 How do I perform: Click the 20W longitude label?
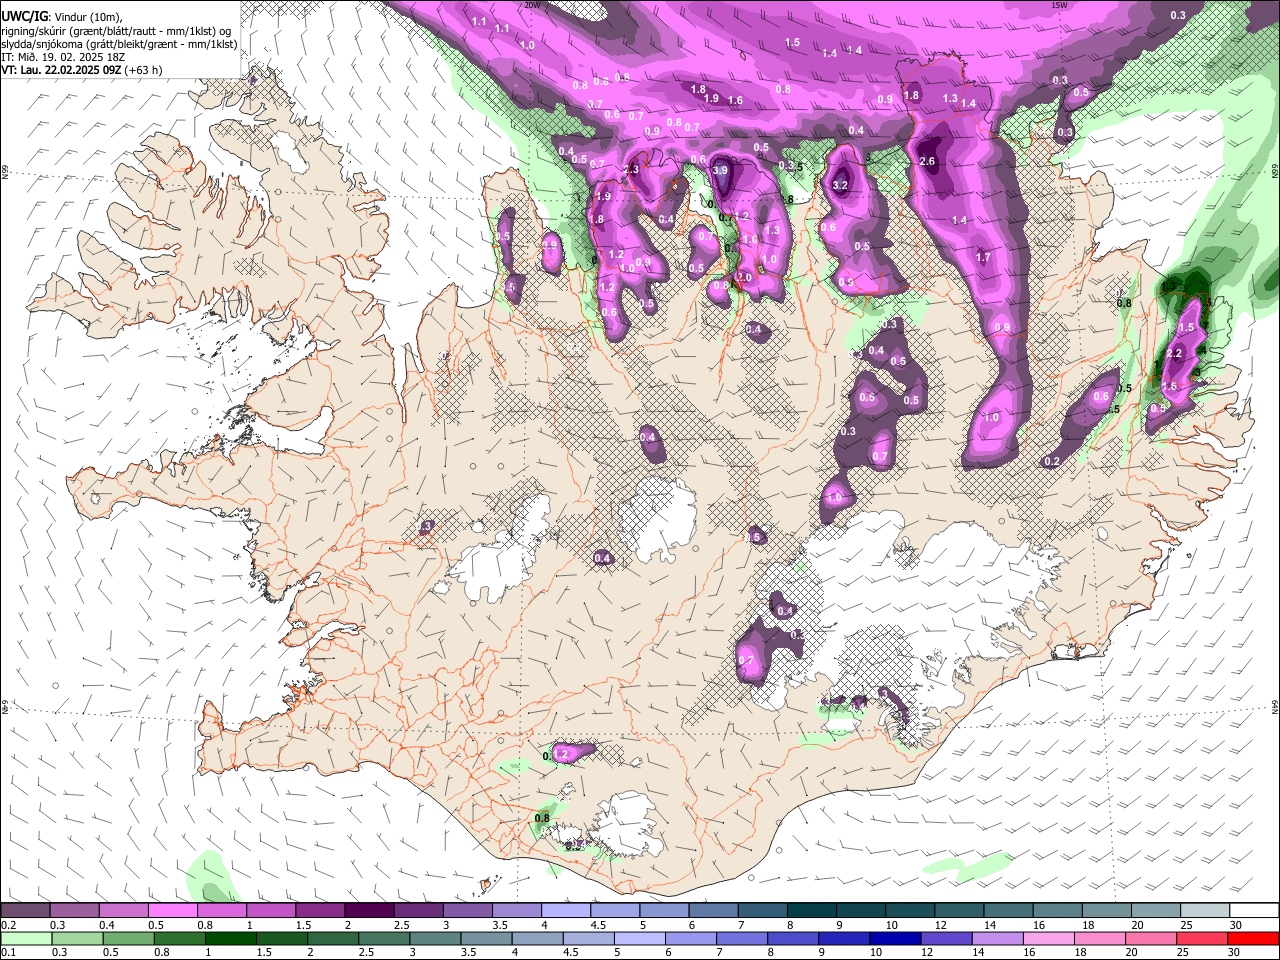[x=532, y=4]
